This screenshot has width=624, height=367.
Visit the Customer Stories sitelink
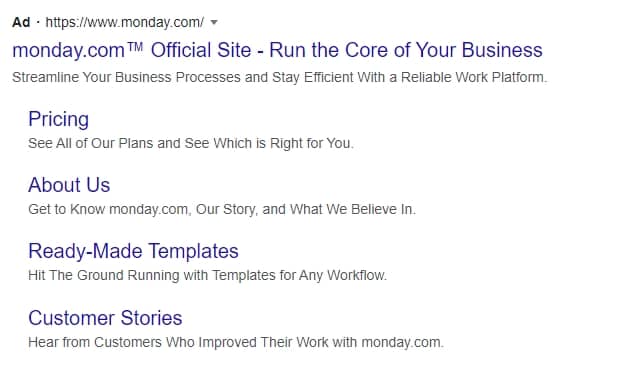coord(105,318)
